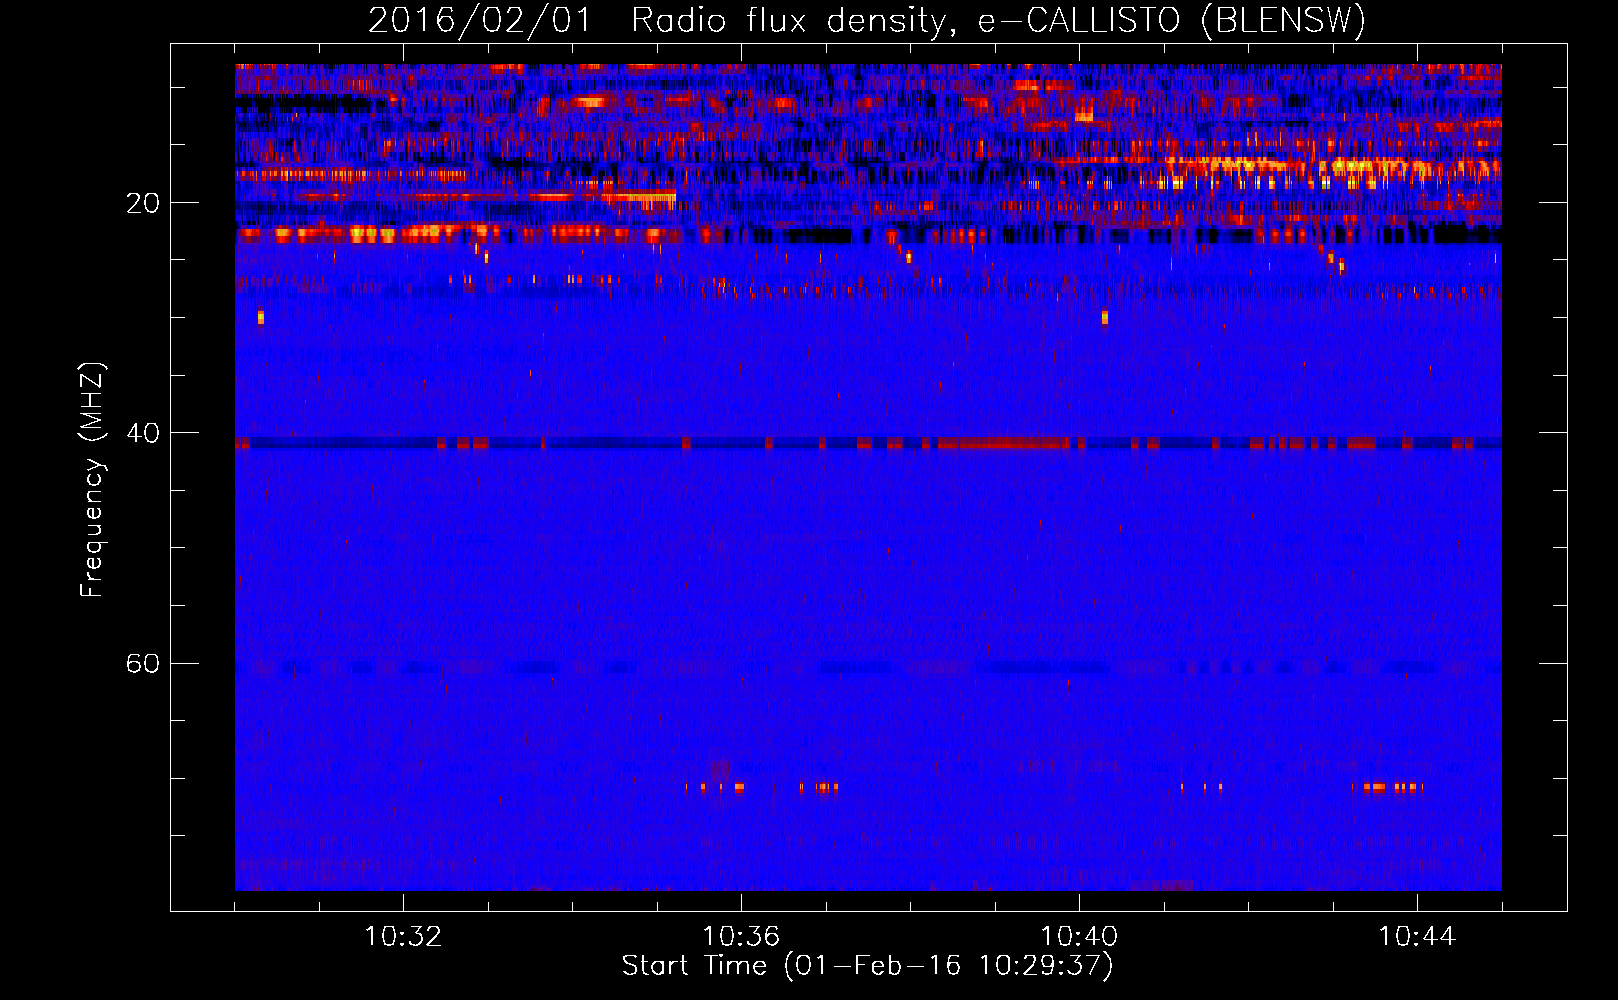
Task: Click the '10:36' time tick label
Action: pos(741,936)
